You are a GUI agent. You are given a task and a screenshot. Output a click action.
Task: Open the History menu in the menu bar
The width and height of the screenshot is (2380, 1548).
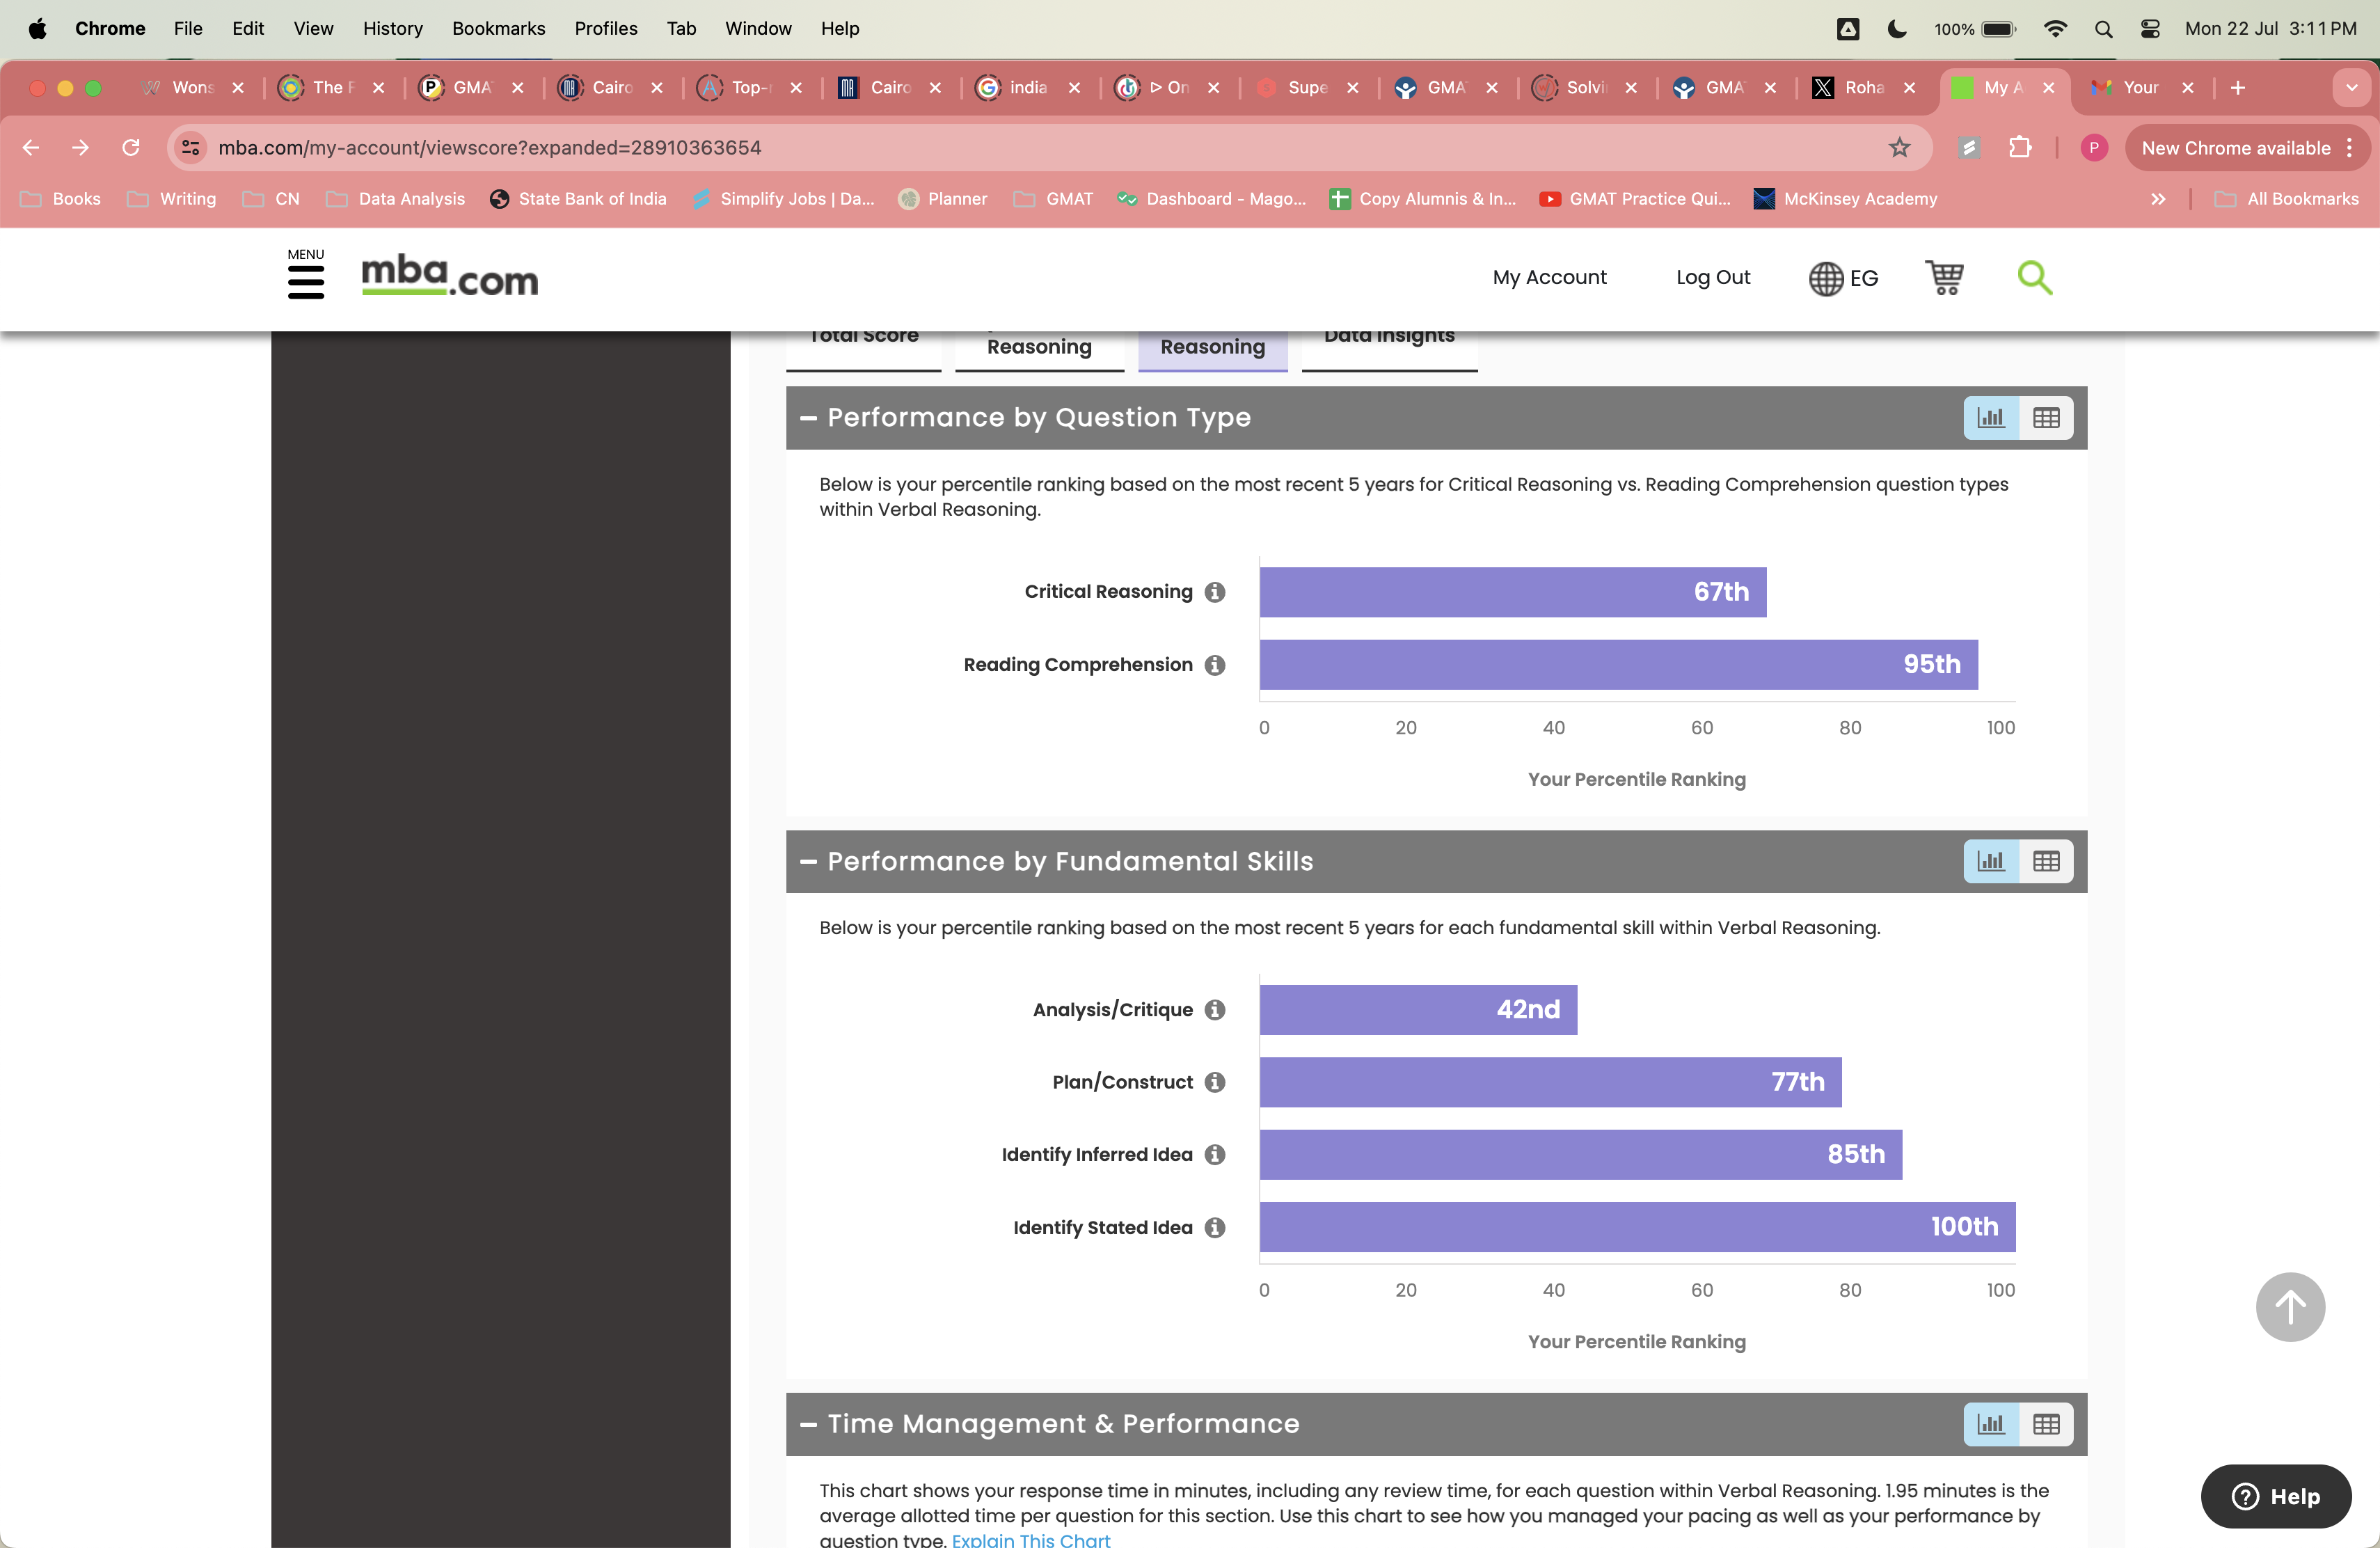(392, 28)
